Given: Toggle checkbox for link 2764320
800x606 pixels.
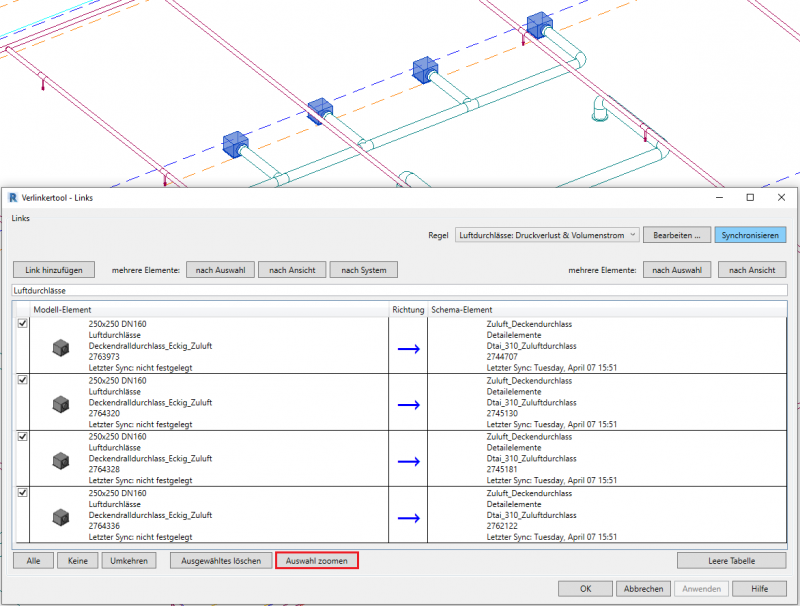Looking at the screenshot, I should pyautogui.click(x=22, y=381).
